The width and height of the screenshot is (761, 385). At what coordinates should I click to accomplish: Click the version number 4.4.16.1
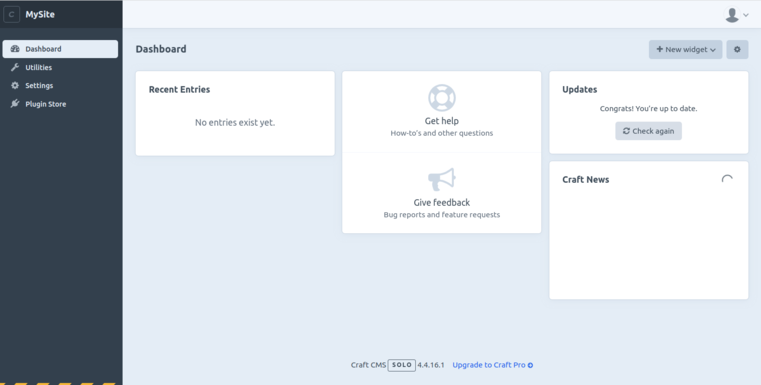click(x=430, y=365)
